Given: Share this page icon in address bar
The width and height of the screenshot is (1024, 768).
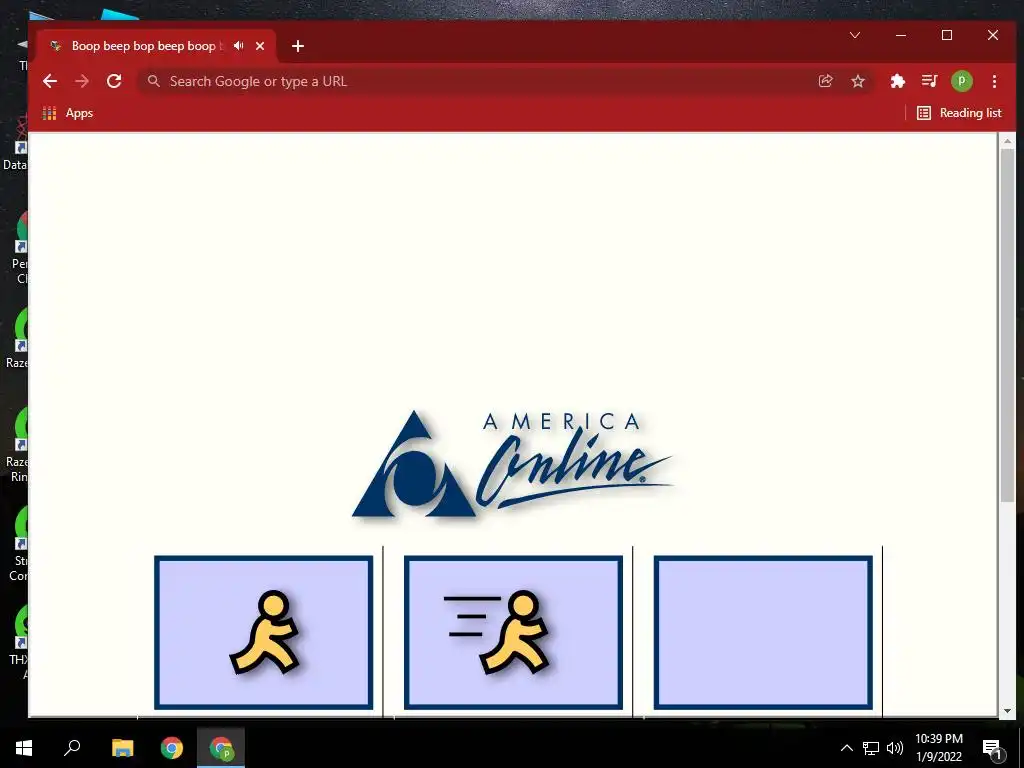Looking at the screenshot, I should [x=825, y=81].
